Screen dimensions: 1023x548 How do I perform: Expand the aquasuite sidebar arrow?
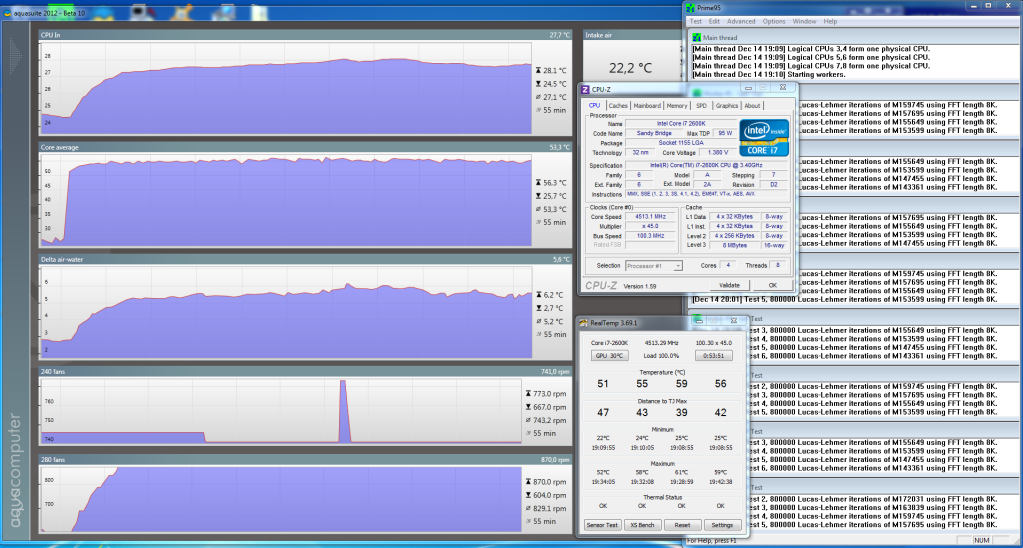[15, 56]
